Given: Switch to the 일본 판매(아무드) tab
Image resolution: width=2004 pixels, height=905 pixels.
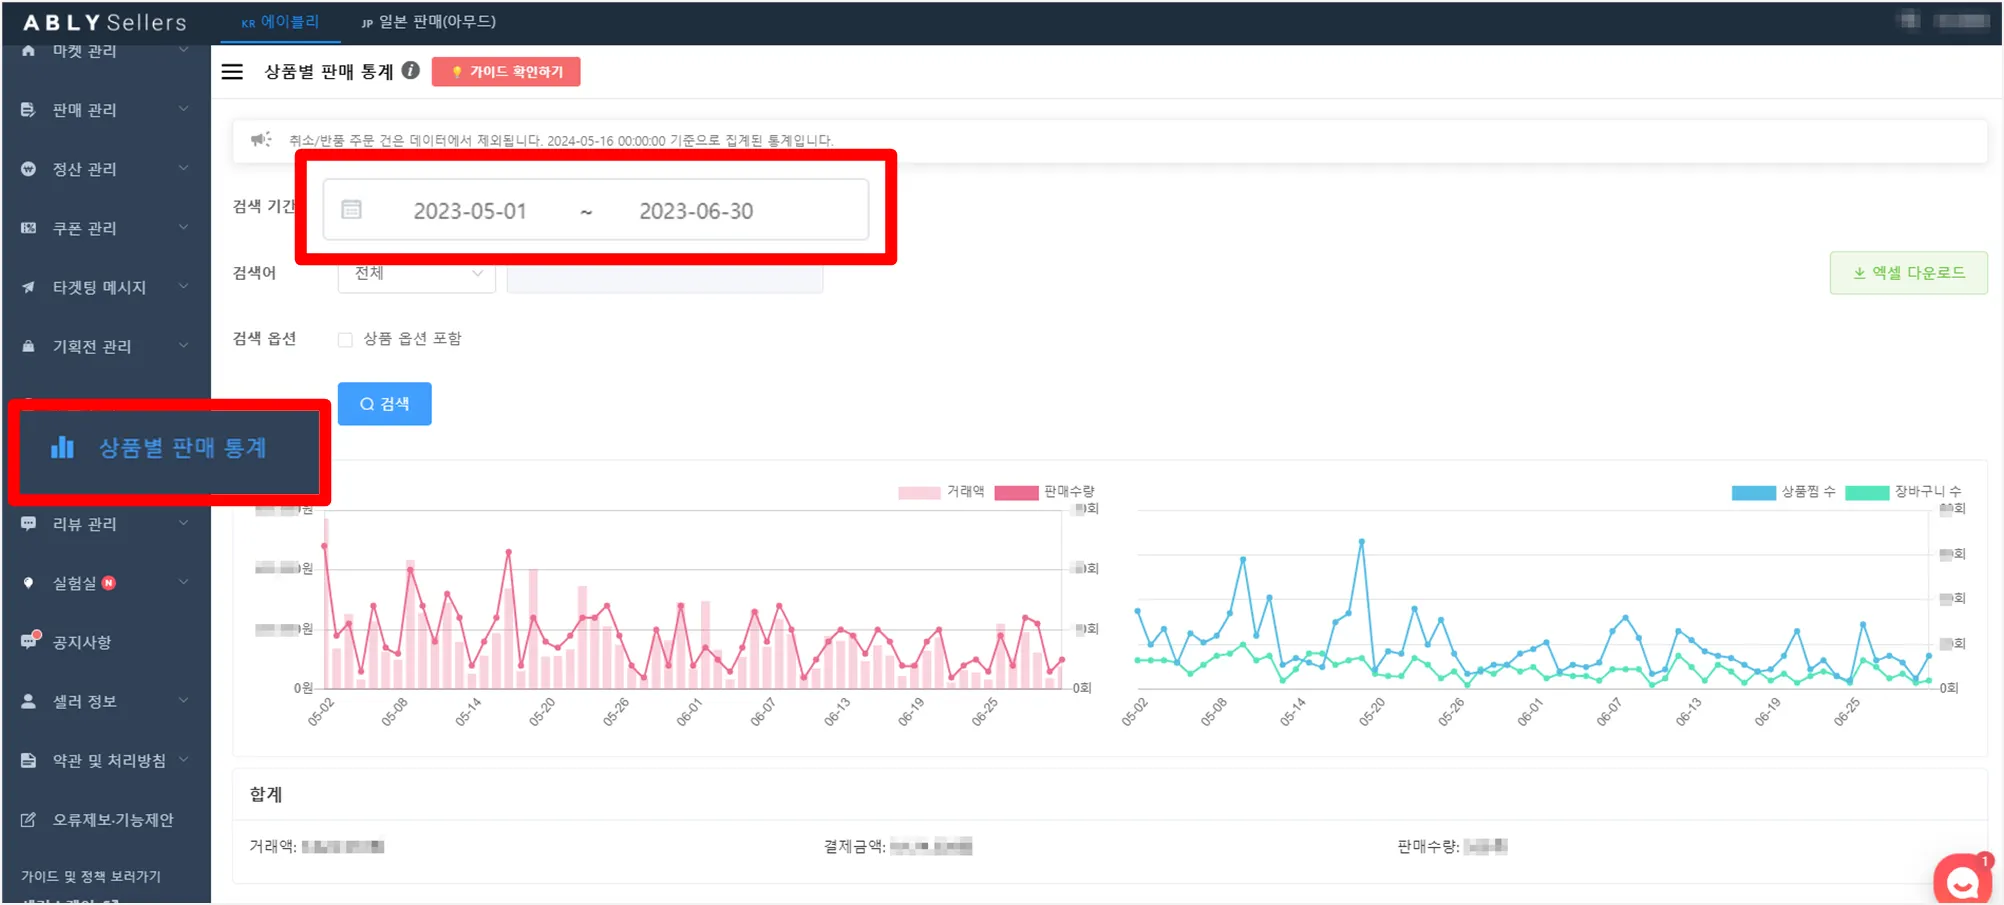Looking at the screenshot, I should (x=428, y=22).
